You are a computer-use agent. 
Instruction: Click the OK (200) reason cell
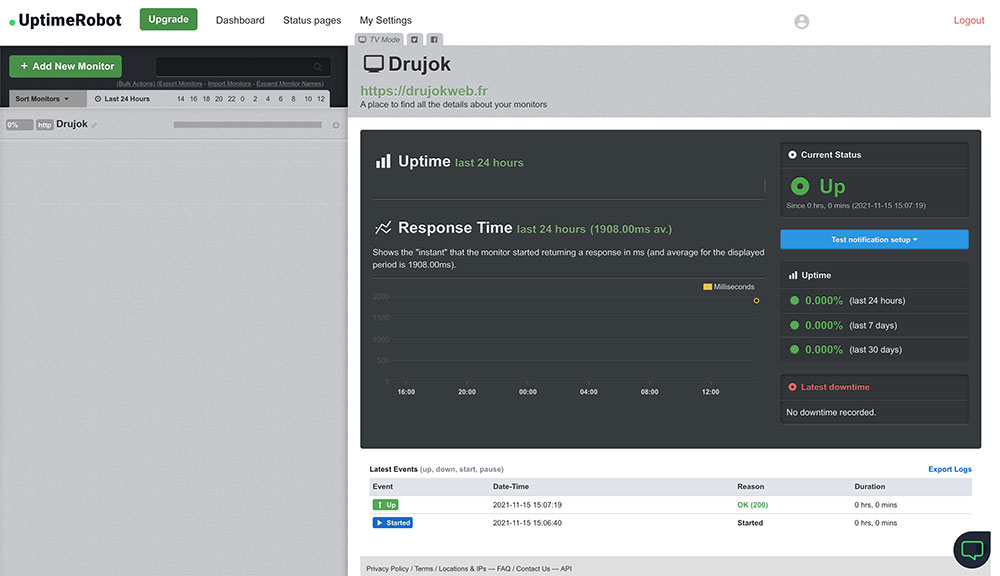click(x=753, y=505)
